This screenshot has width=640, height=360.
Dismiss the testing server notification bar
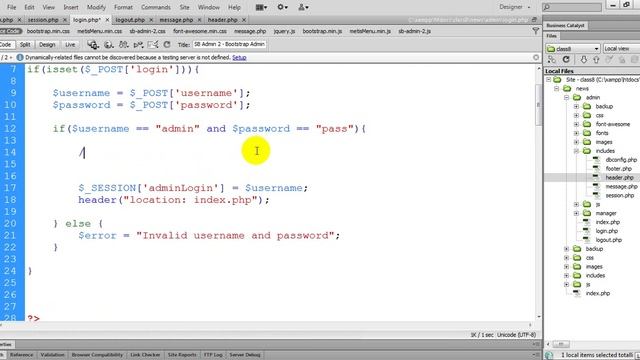coord(536,58)
